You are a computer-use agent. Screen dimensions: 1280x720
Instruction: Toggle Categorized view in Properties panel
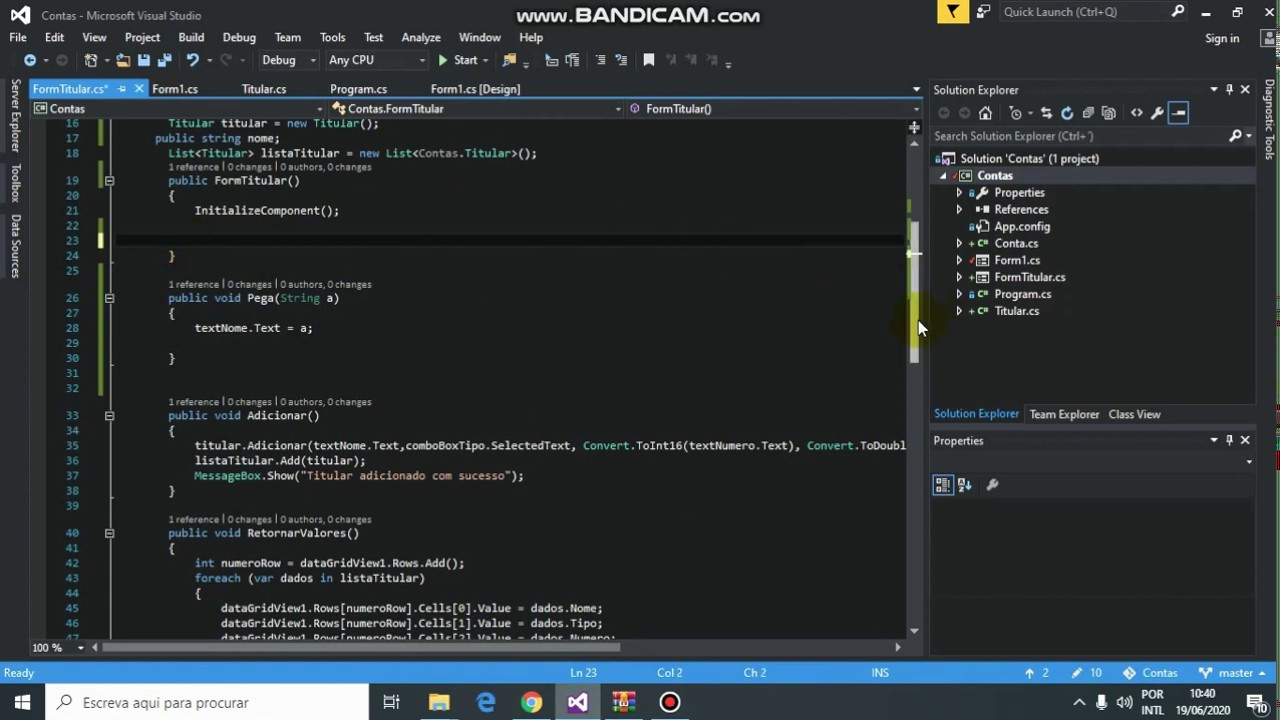(x=943, y=485)
